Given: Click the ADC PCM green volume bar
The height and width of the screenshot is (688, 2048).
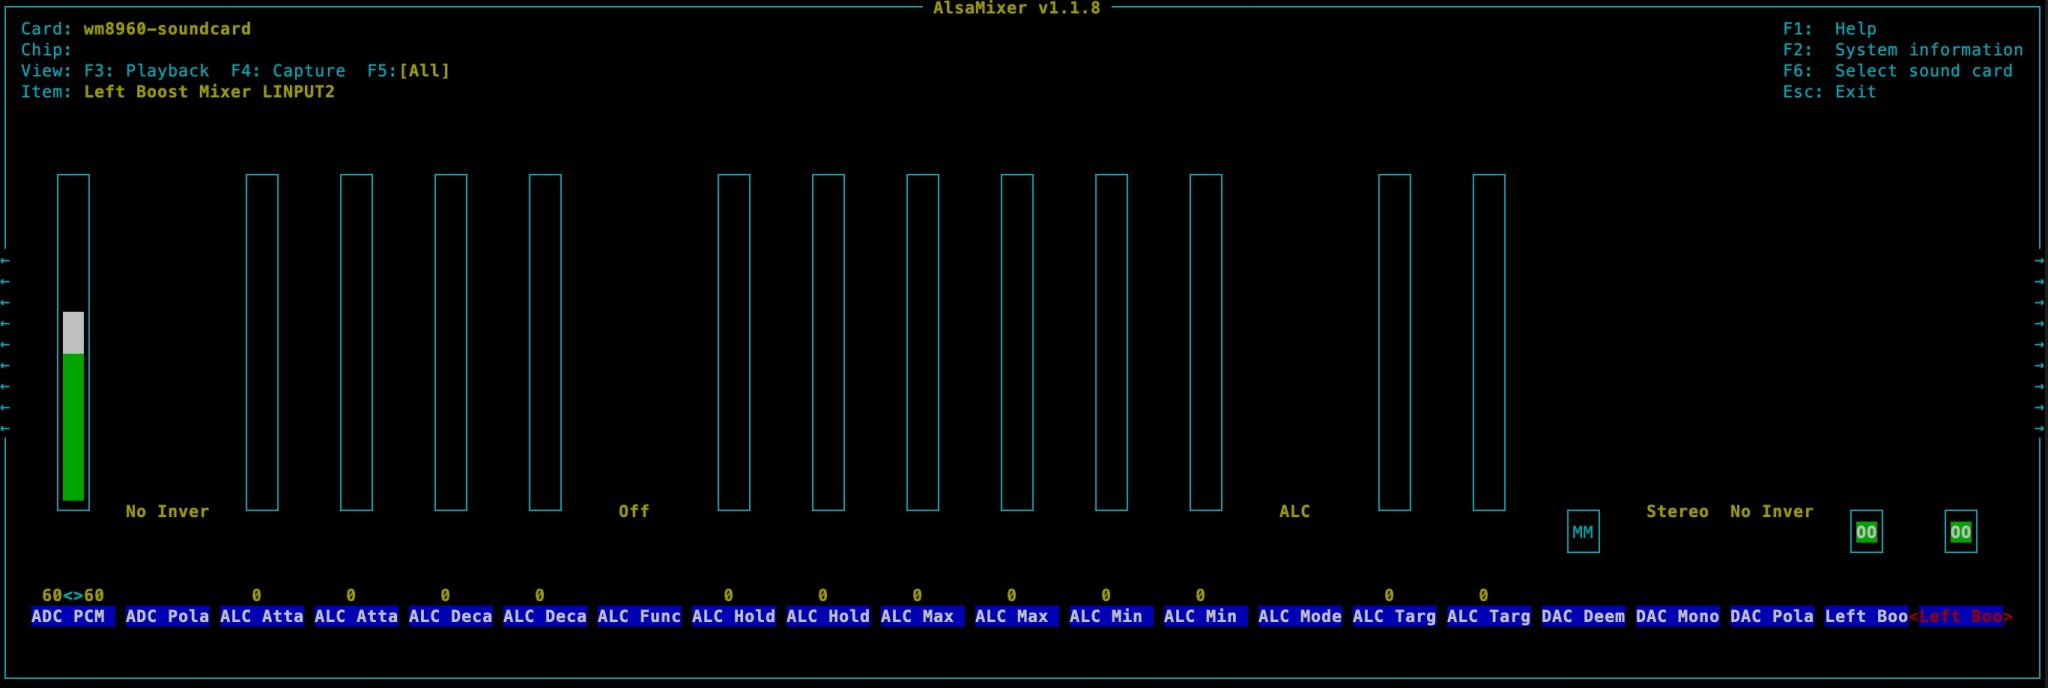Looking at the screenshot, I should click(73, 425).
